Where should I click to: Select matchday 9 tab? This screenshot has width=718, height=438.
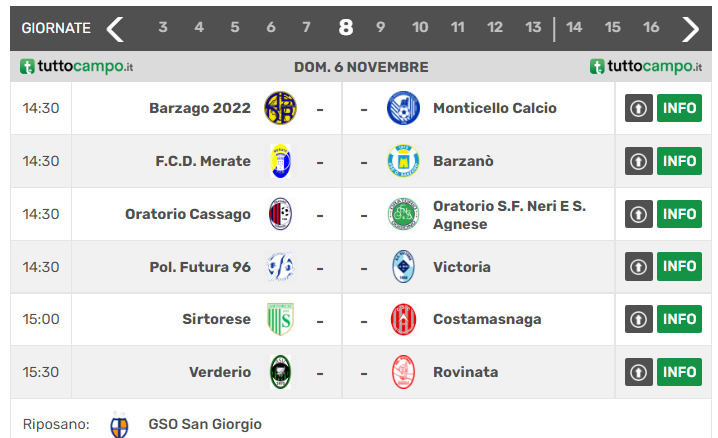point(381,28)
